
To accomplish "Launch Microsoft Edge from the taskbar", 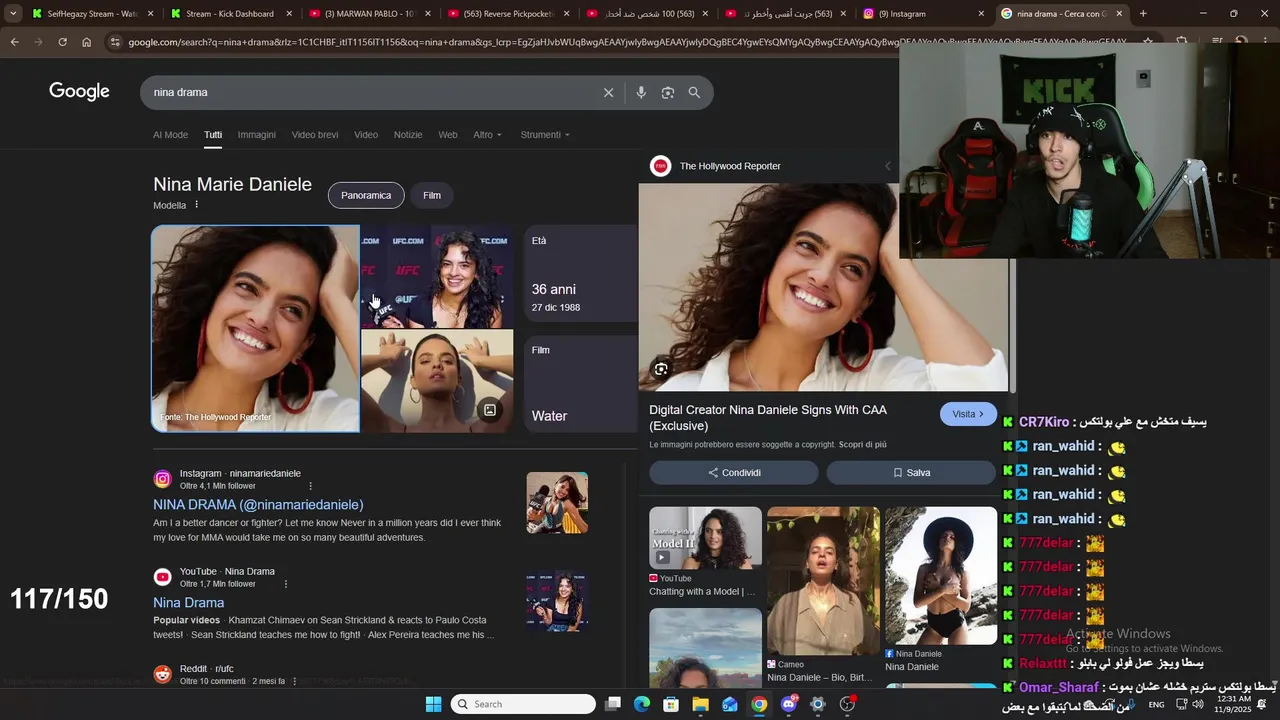I will pos(642,704).
